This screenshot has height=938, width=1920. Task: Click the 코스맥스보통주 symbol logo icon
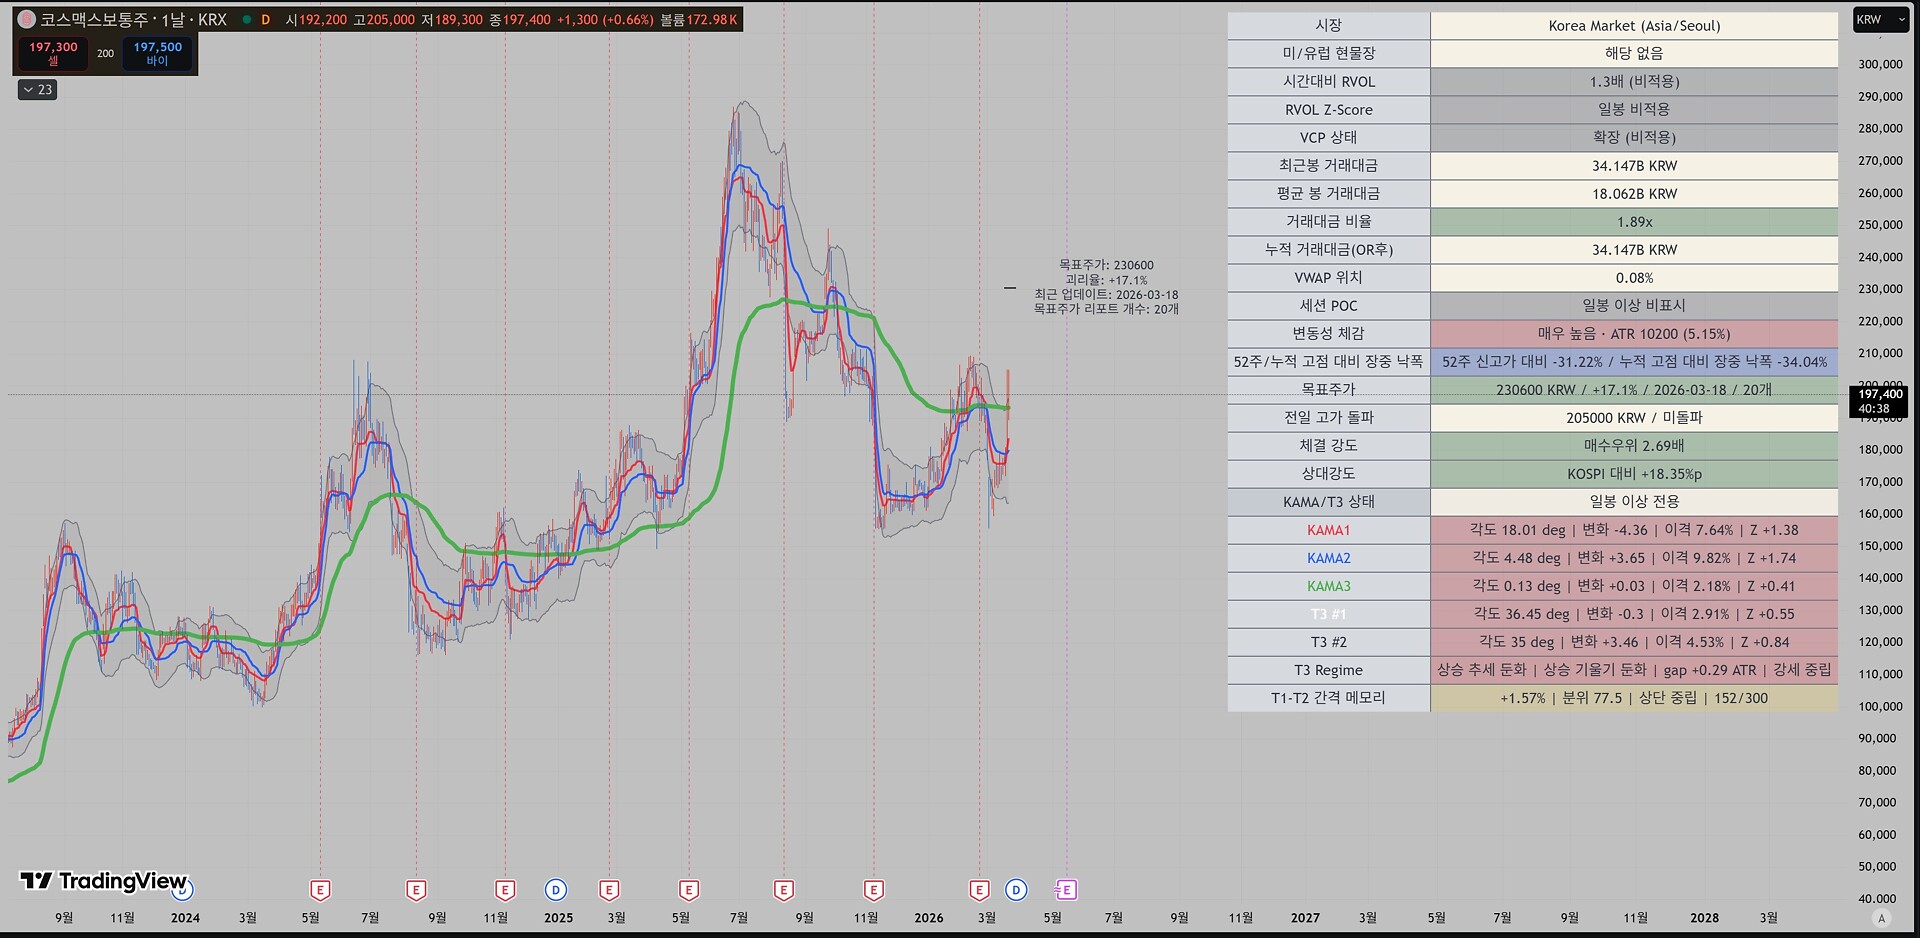click(27, 20)
